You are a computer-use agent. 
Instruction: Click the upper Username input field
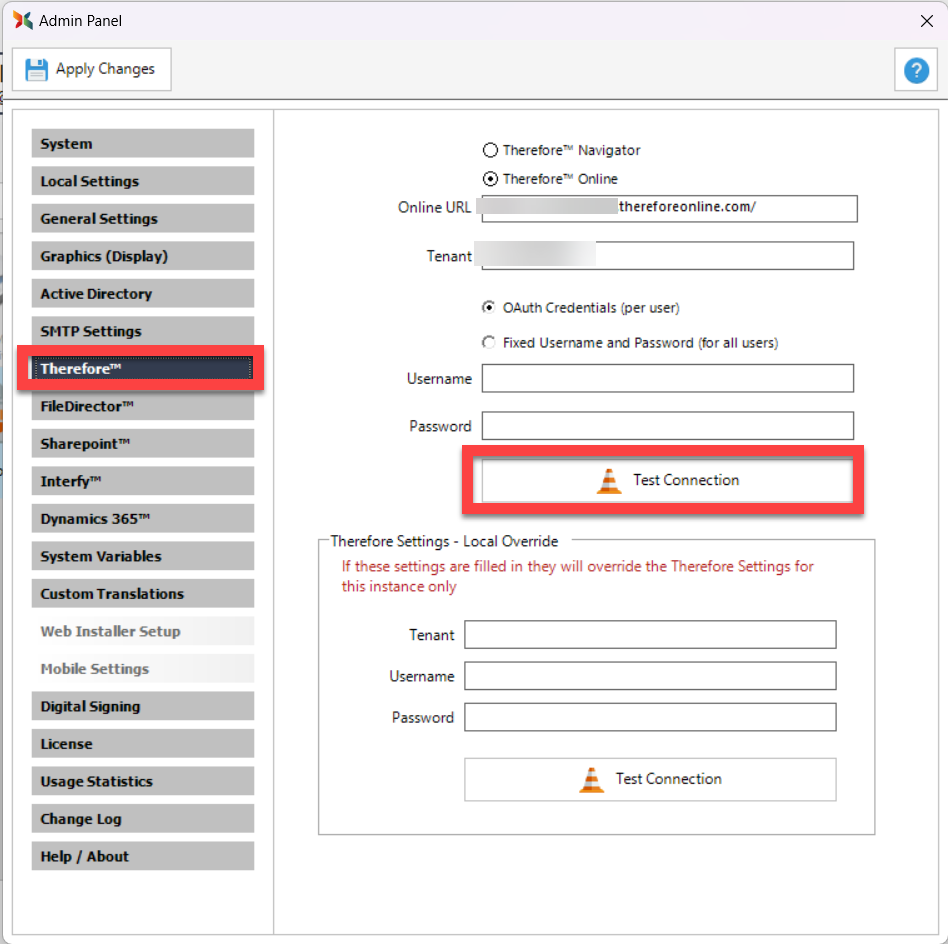(x=667, y=378)
